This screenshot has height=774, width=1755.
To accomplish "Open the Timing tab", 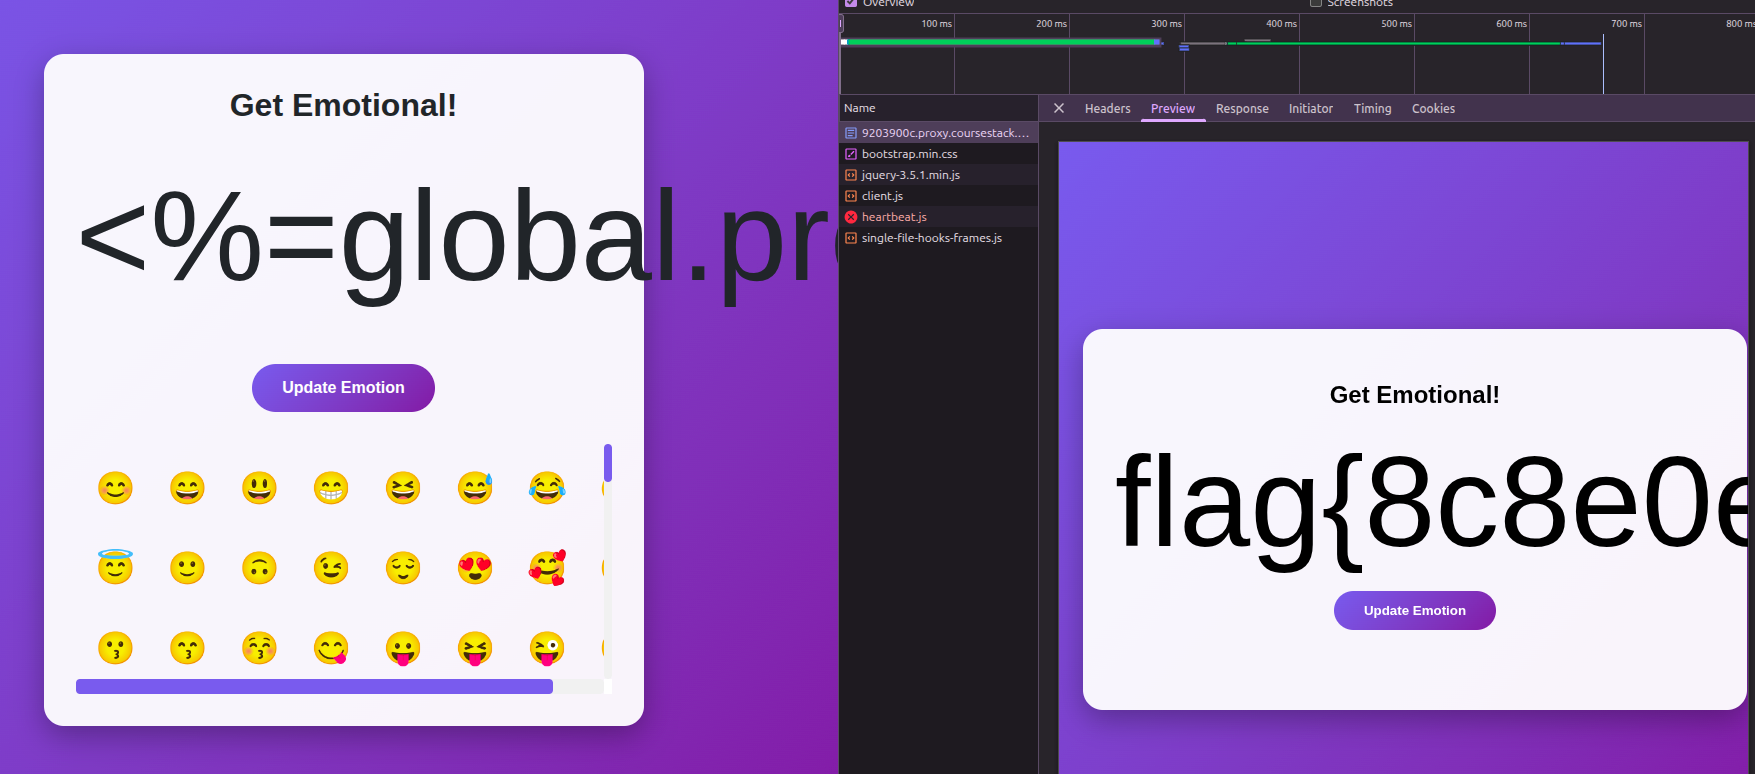I will click(x=1372, y=108).
